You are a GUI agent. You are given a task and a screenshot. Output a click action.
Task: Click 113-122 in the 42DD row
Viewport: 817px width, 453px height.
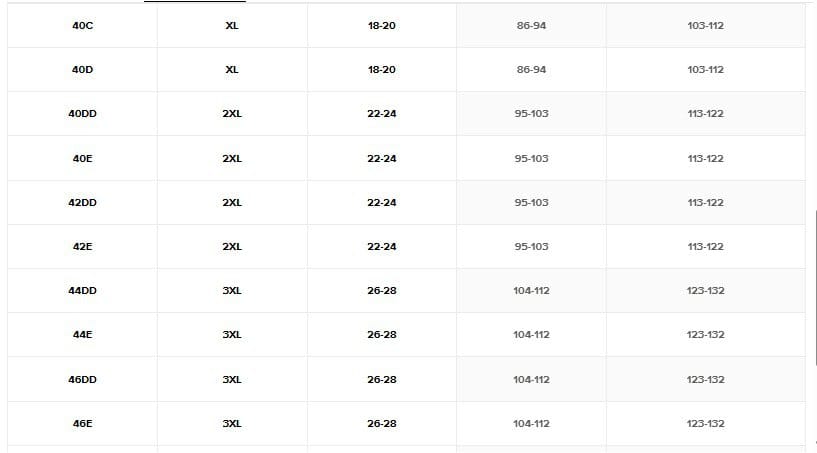pos(705,202)
